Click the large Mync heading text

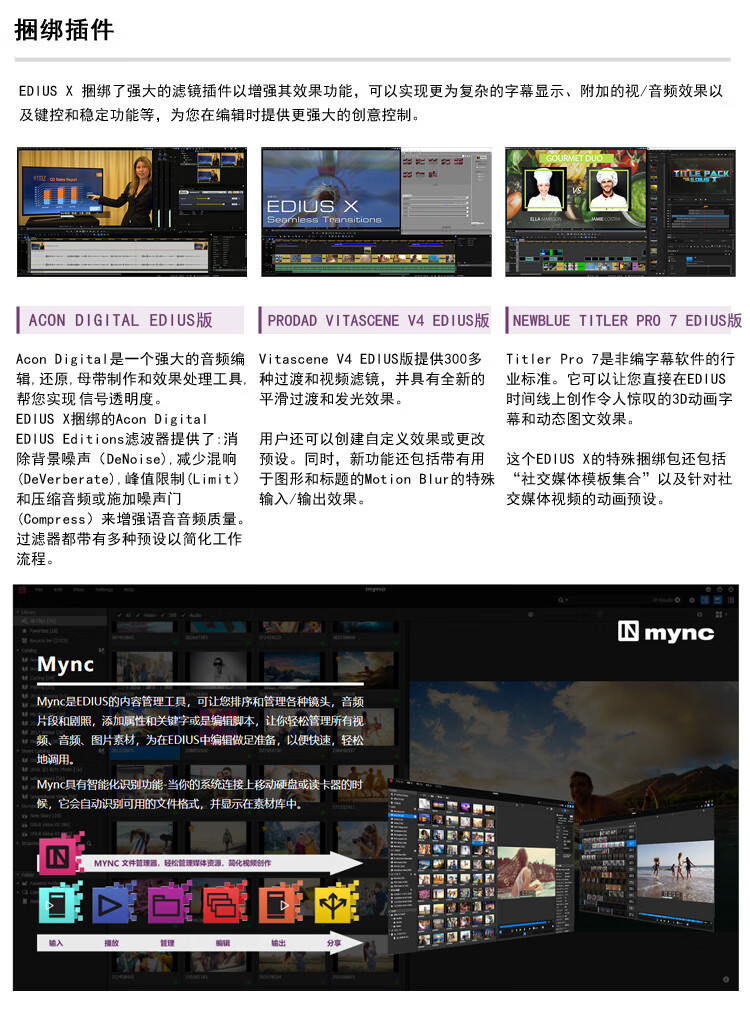[x=65, y=664]
